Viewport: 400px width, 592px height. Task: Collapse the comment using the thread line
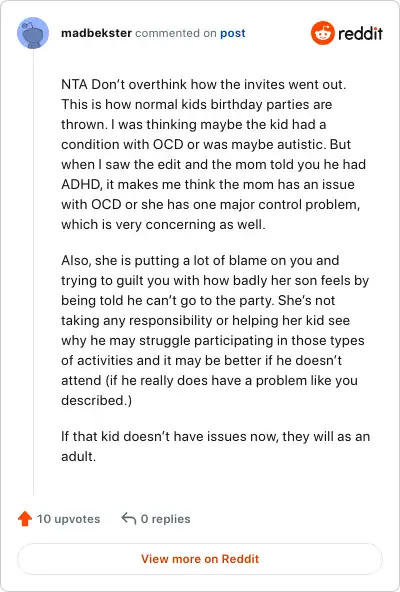pyautogui.click(x=33, y=272)
